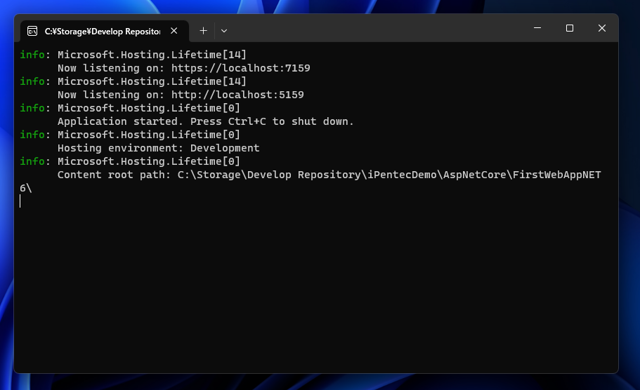This screenshot has height=390, width=640.
Task: Open a new terminal tab with plus
Action: [x=203, y=31]
